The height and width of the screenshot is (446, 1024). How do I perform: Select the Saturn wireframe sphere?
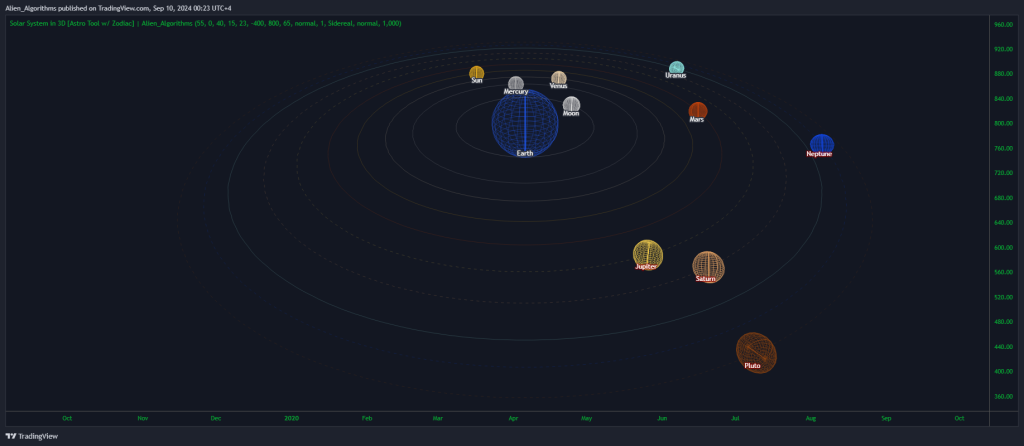click(709, 267)
